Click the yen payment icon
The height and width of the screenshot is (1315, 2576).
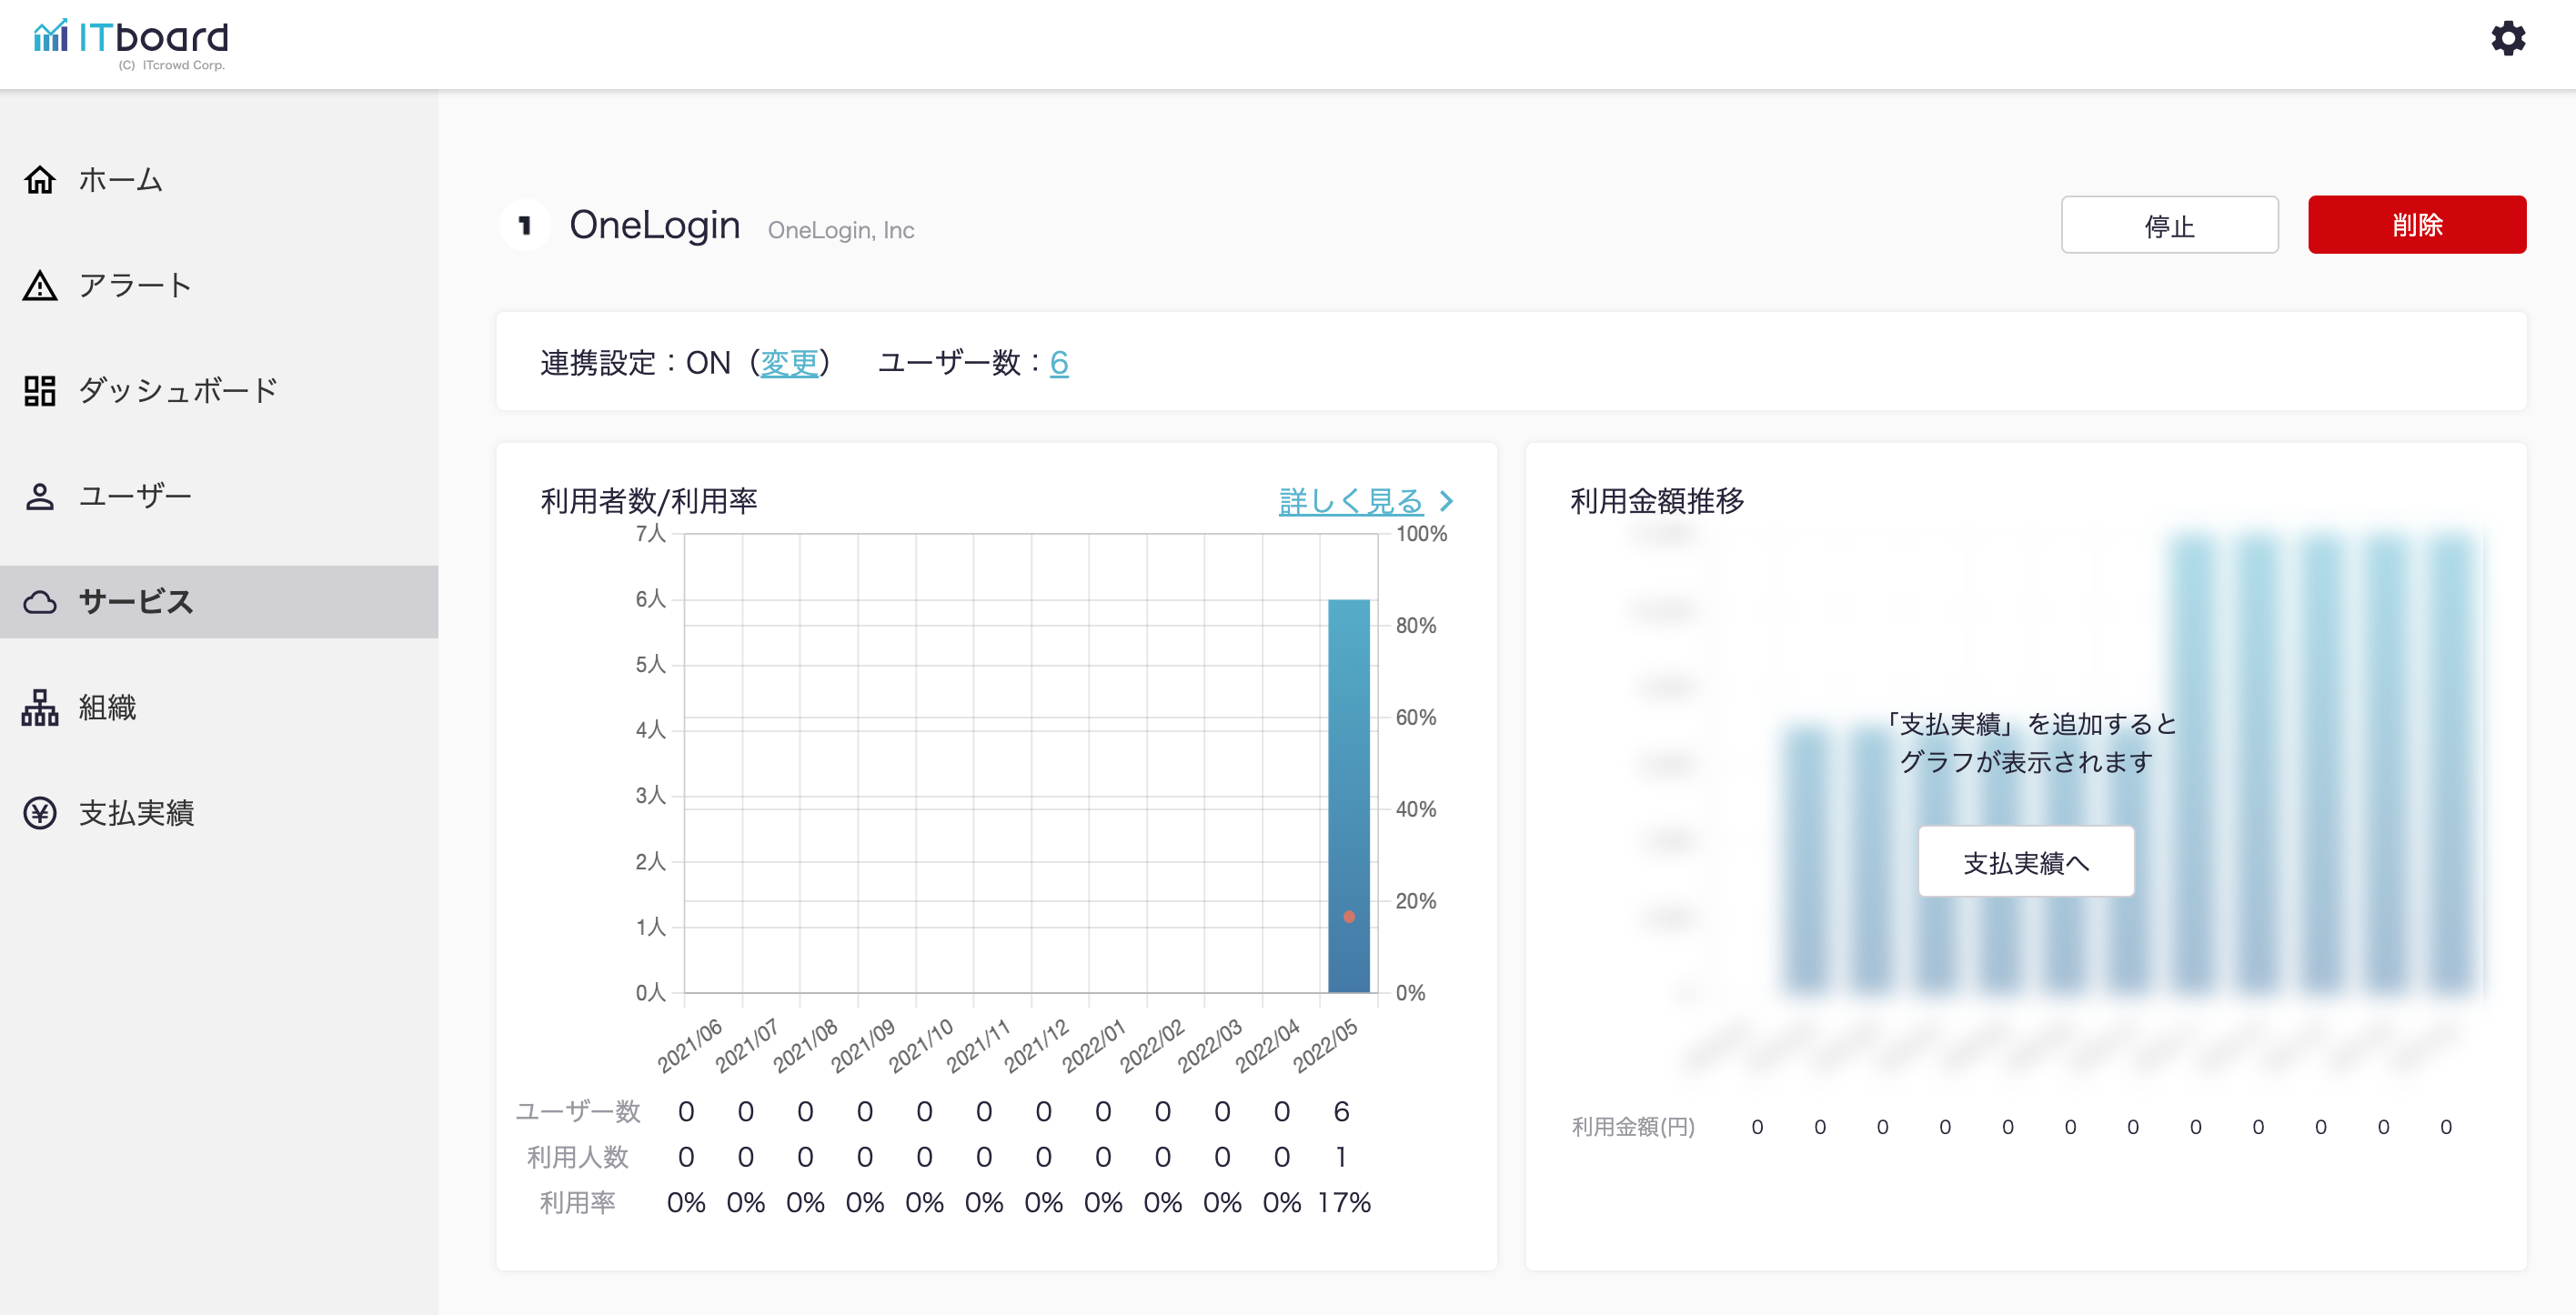40,813
